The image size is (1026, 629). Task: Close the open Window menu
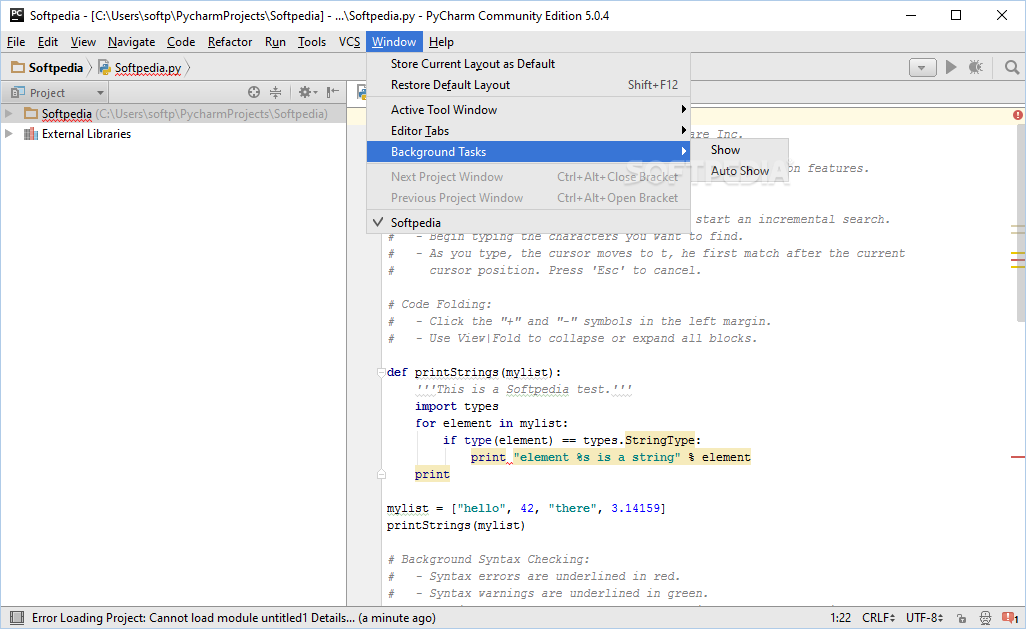click(x=394, y=42)
